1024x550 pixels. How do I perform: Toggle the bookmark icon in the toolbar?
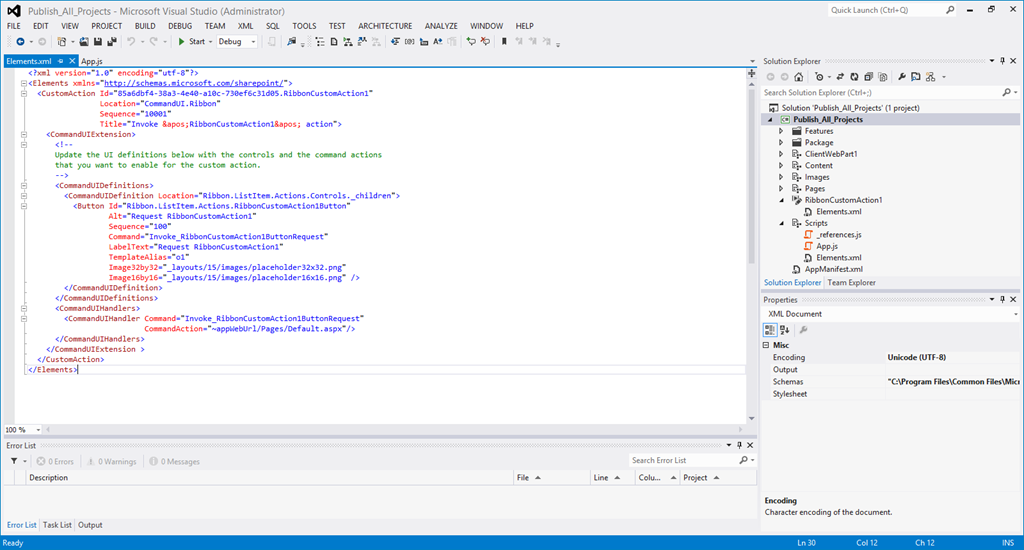click(504, 42)
